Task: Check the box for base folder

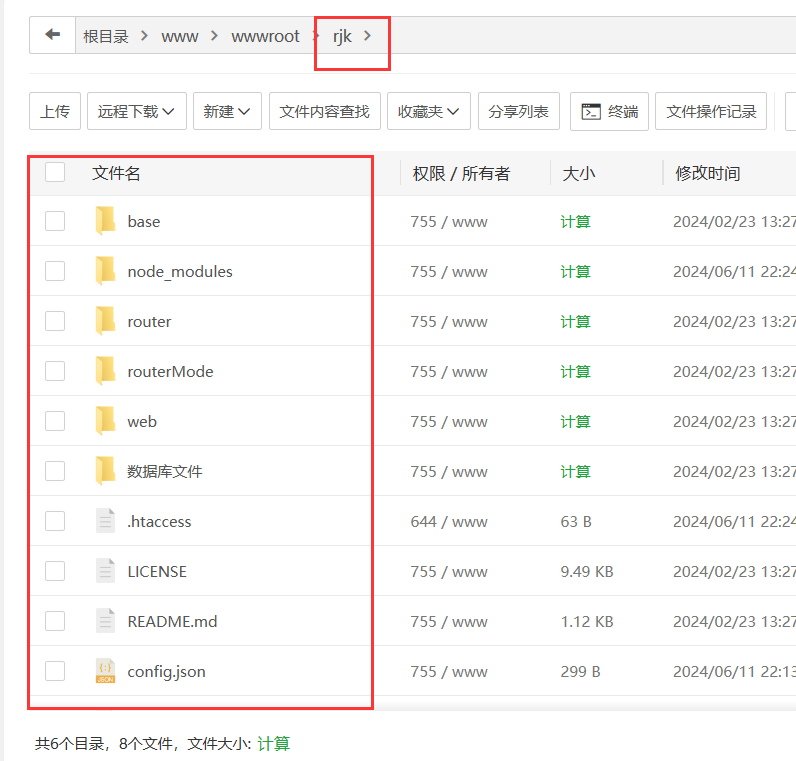Action: point(55,221)
